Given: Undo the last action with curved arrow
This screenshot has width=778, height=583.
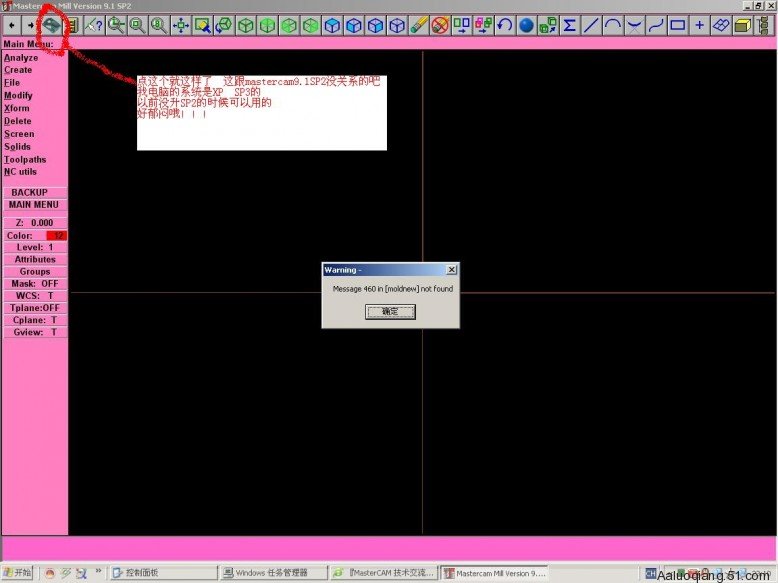Looking at the screenshot, I should [x=505, y=25].
